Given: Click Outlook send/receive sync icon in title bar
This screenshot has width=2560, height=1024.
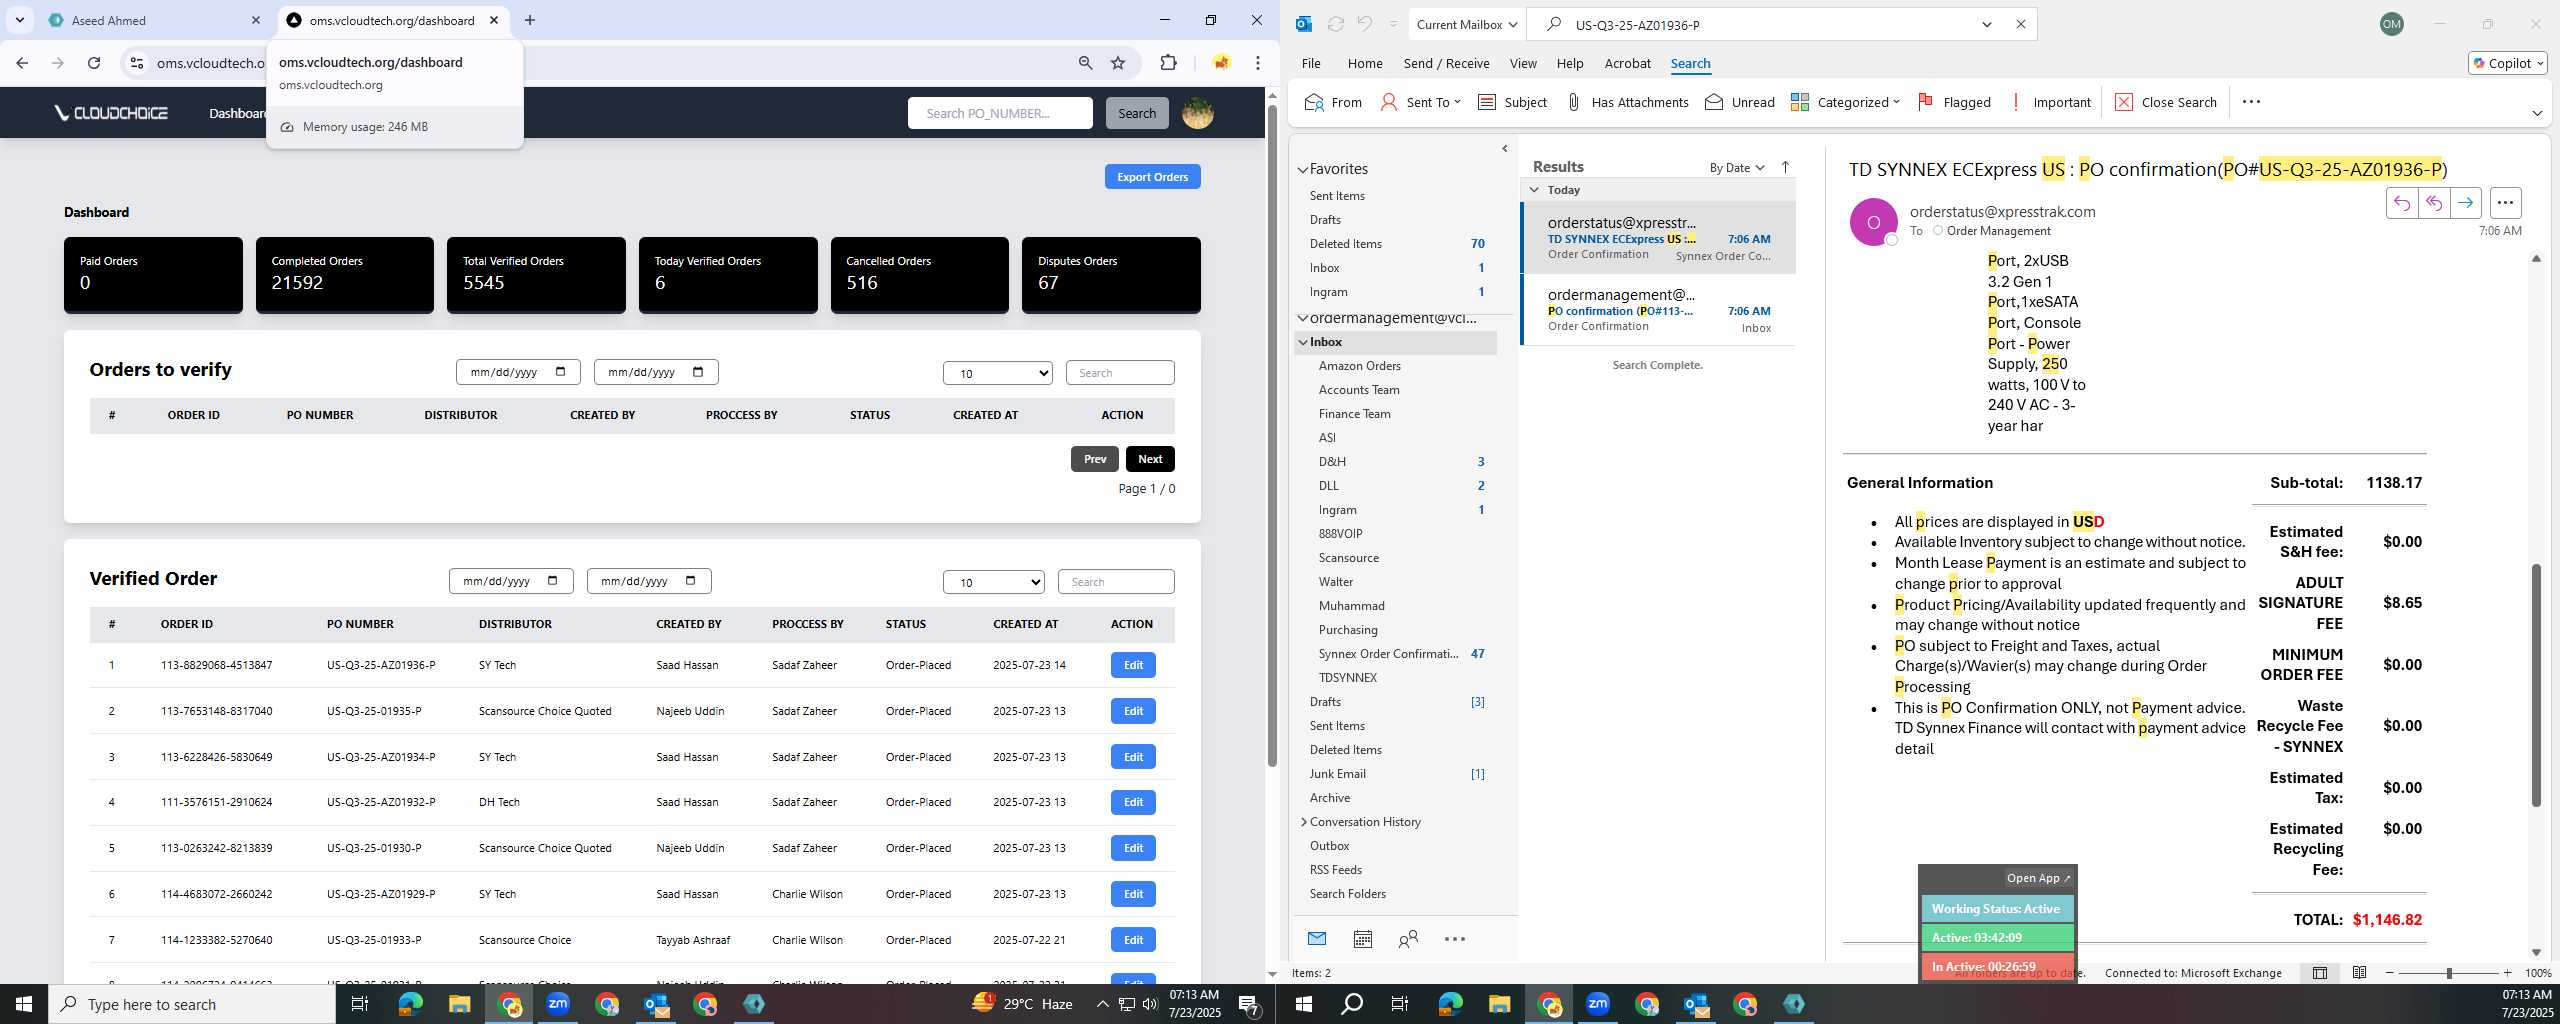Looking at the screenshot, I should (1335, 24).
